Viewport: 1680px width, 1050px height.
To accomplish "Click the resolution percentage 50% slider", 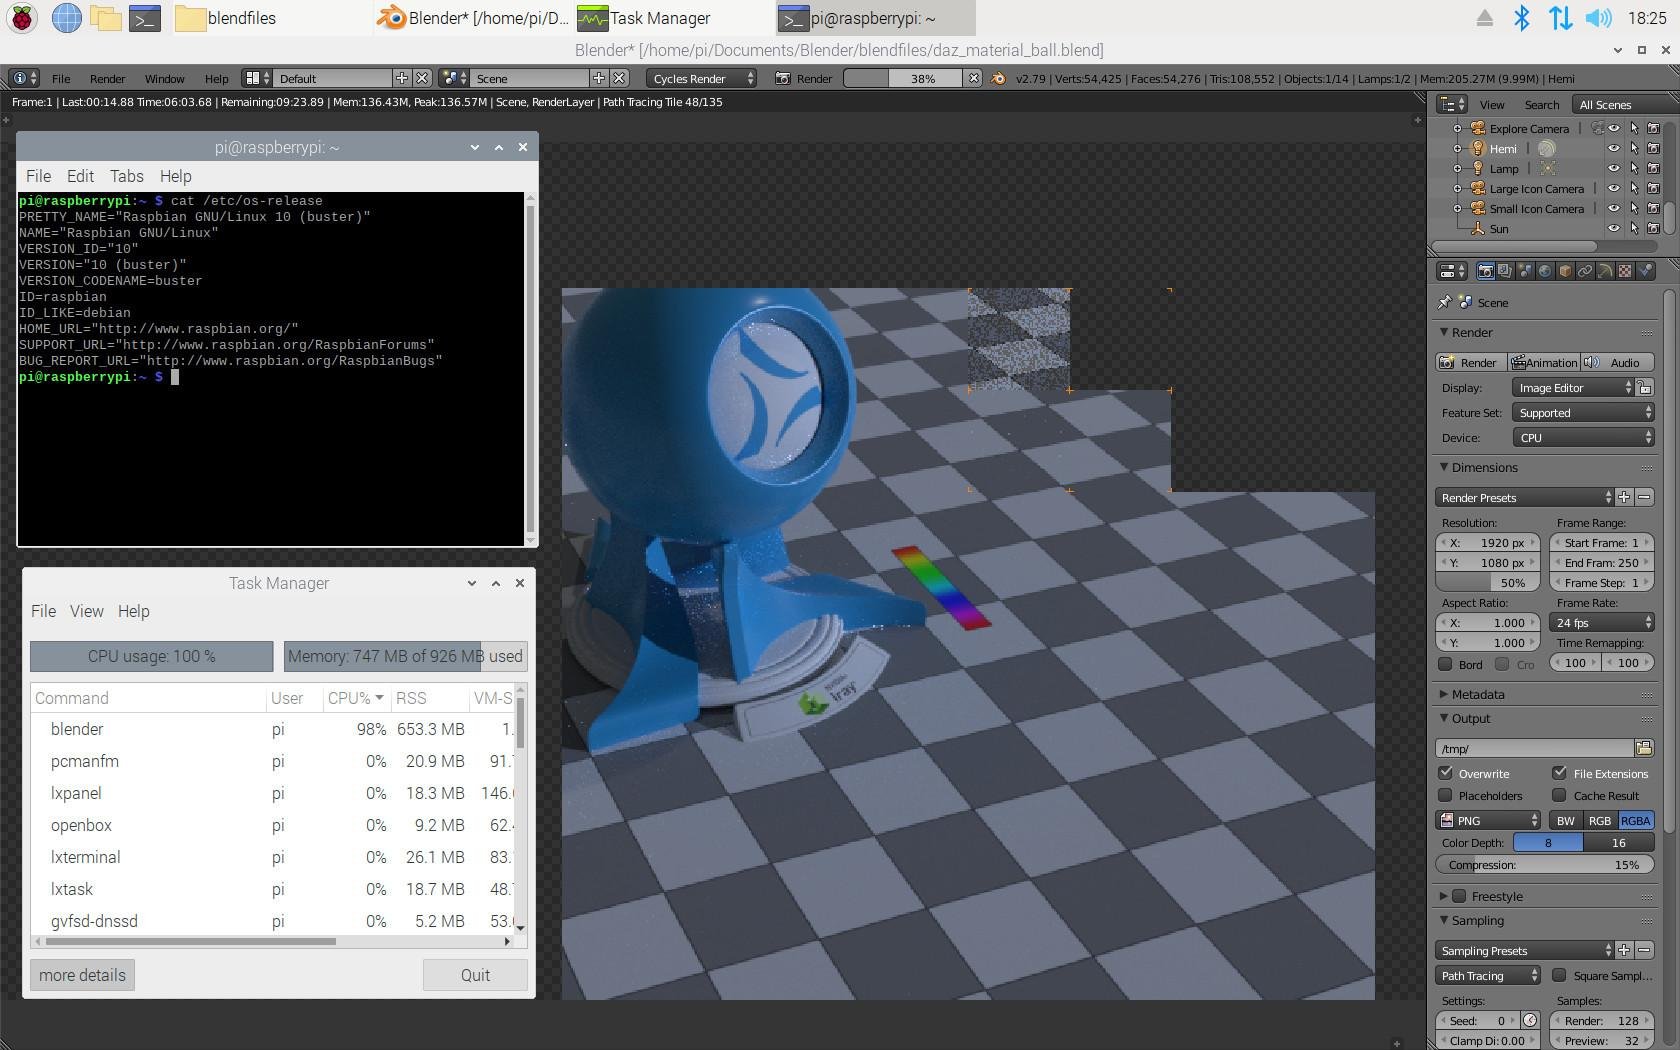I will pyautogui.click(x=1488, y=583).
